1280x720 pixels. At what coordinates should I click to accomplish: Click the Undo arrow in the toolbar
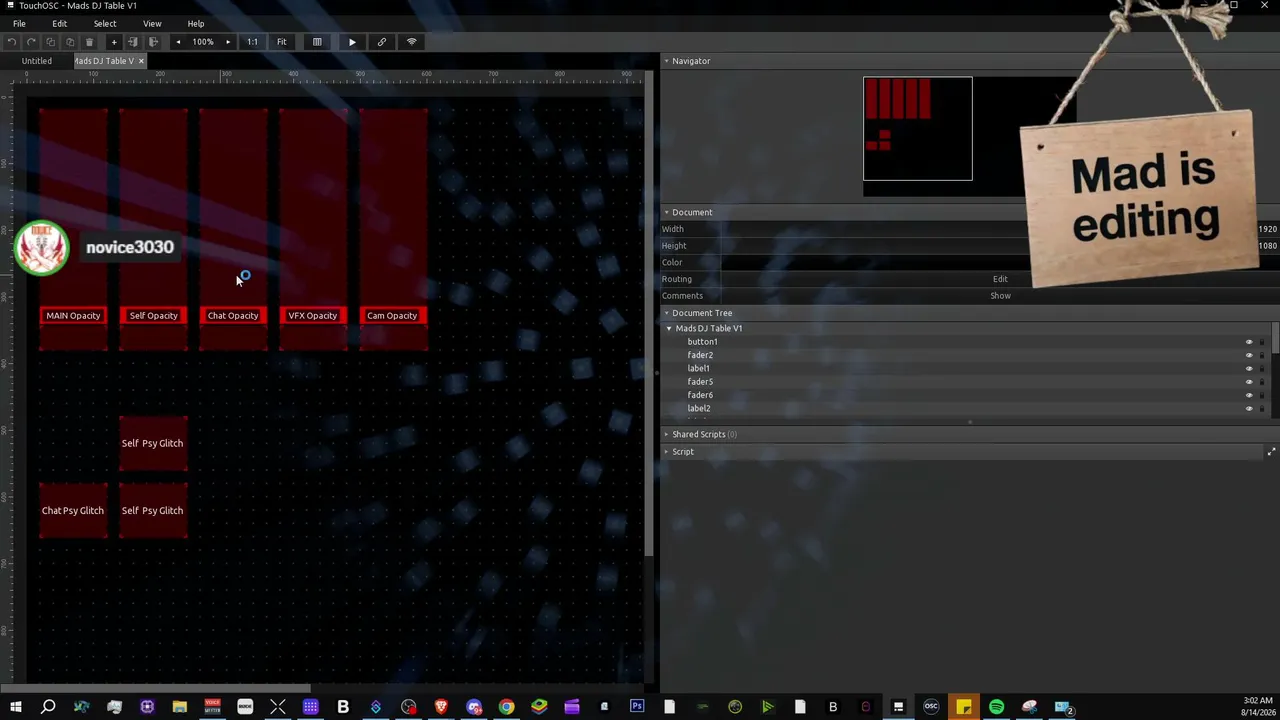pos(12,42)
